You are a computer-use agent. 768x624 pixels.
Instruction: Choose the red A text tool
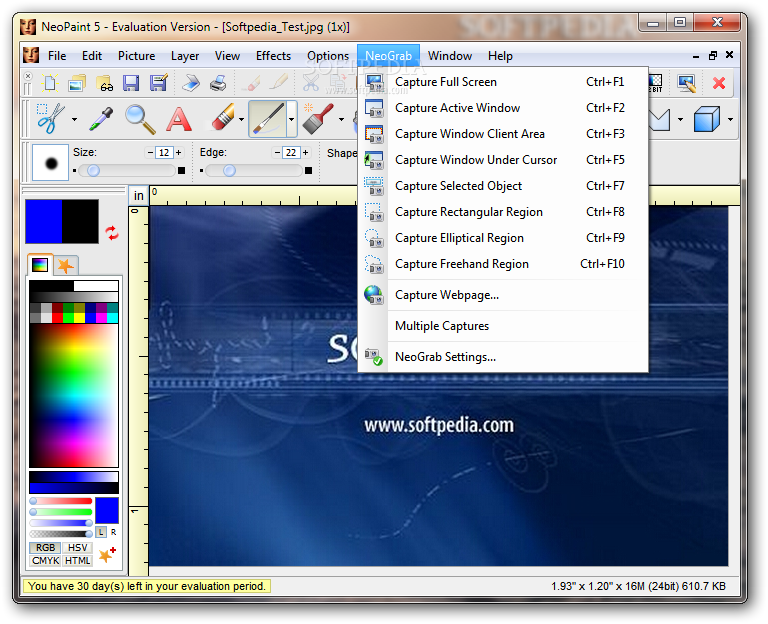point(178,120)
